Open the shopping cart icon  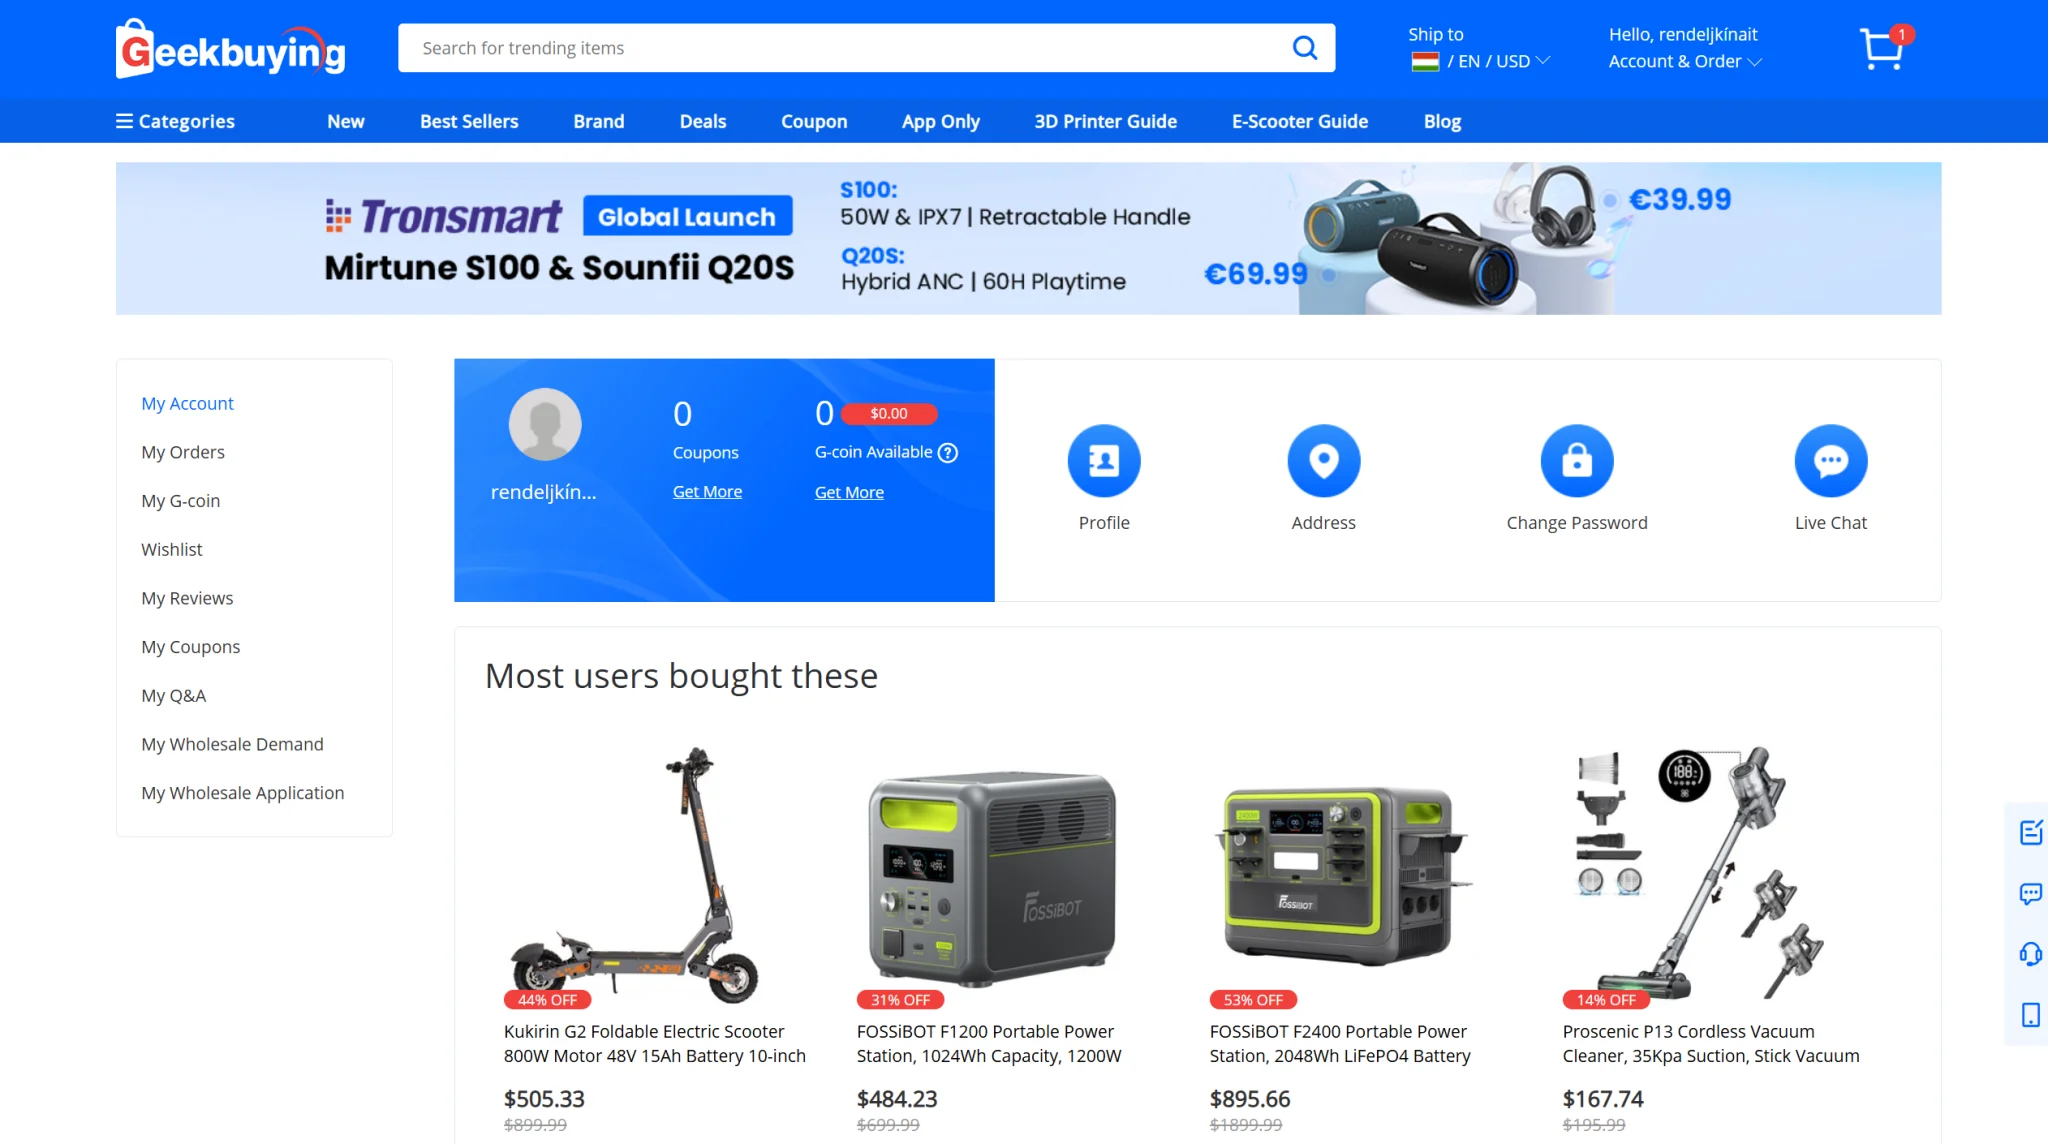click(1883, 47)
